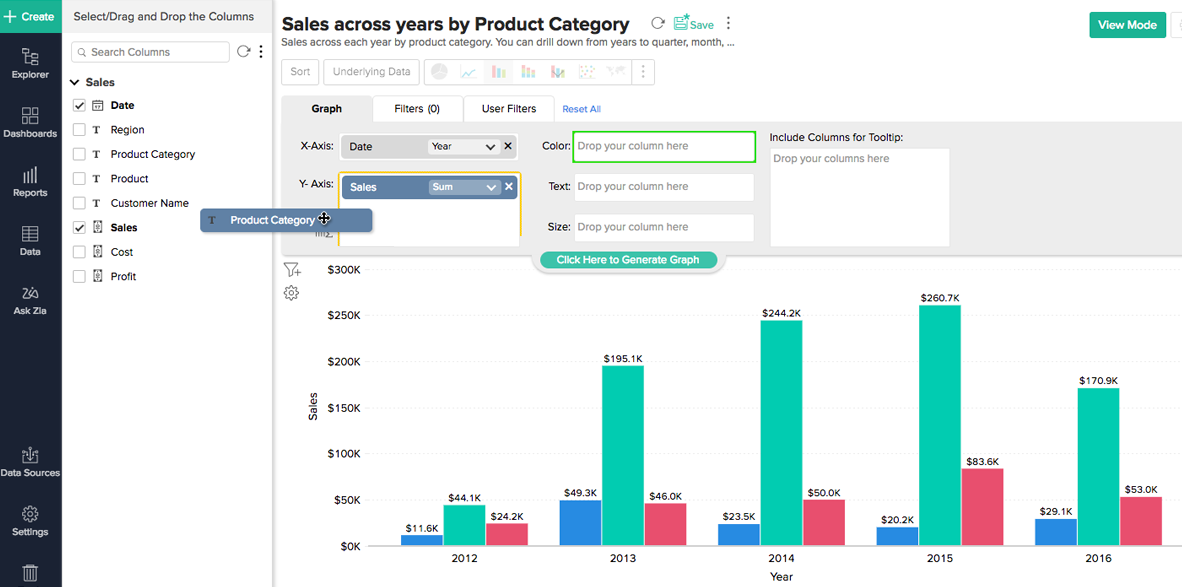
Task: Open report title more options menu
Action: [728, 24]
